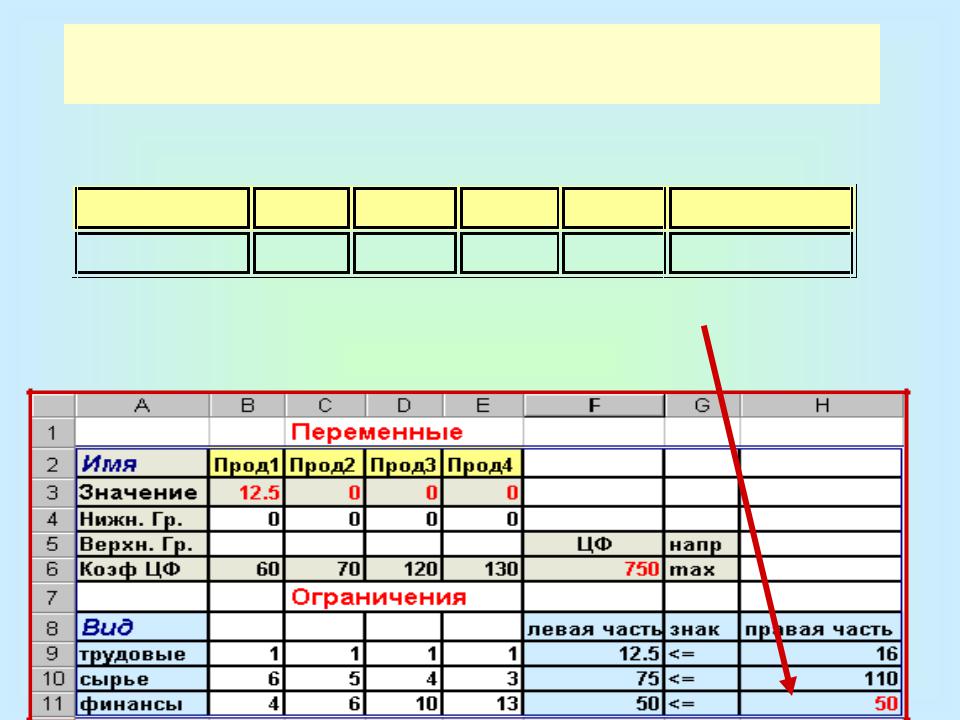The height and width of the screenshot is (720, 960).
Task: Click the 'Верхн. Гр.' label cell
Action: point(142,544)
